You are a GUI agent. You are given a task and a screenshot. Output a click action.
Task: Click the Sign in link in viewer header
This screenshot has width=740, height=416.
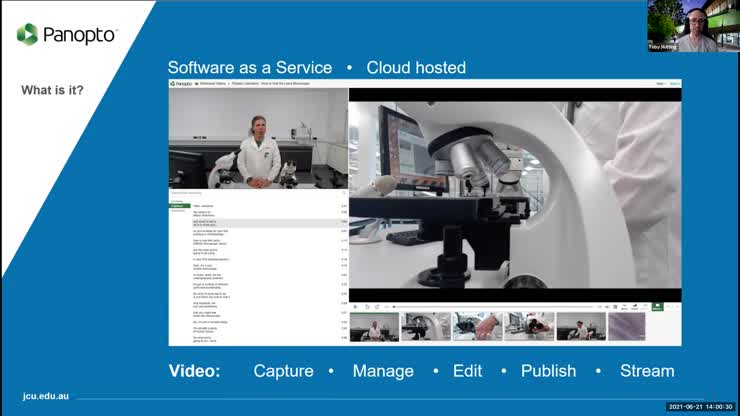[x=675, y=84]
